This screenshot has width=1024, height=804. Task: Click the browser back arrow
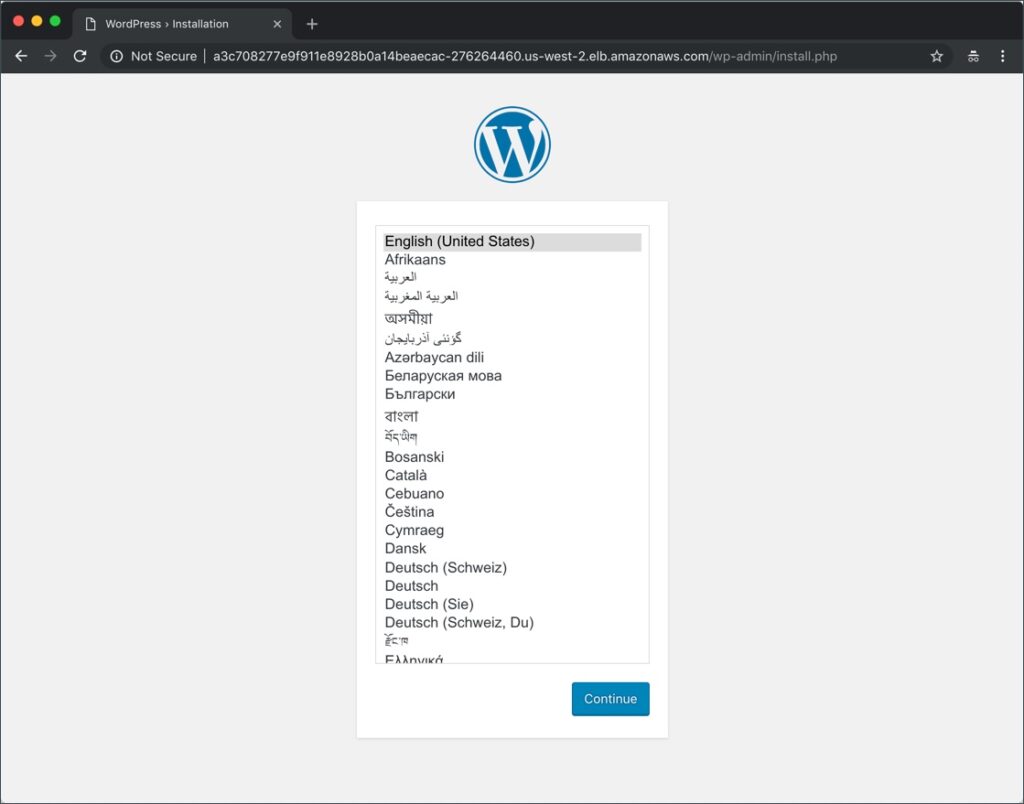click(x=21, y=56)
